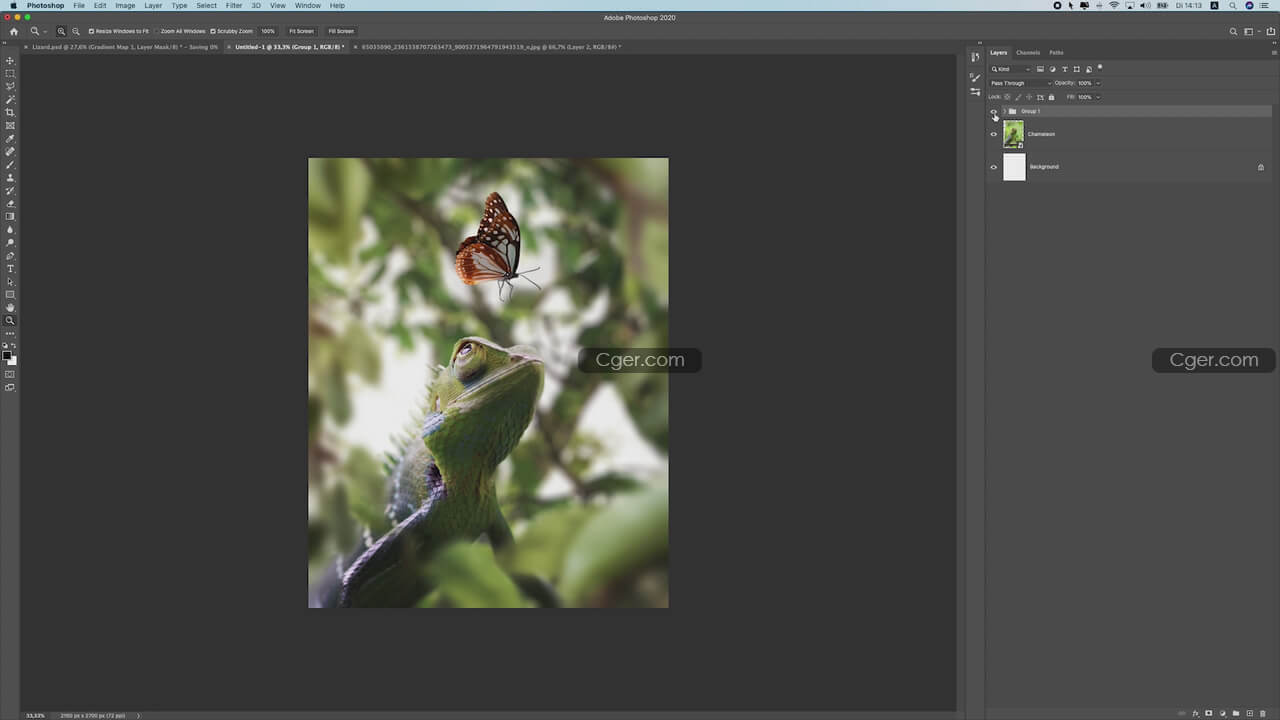Click the Fit Screen button
This screenshot has width=1280, height=720.
click(301, 31)
